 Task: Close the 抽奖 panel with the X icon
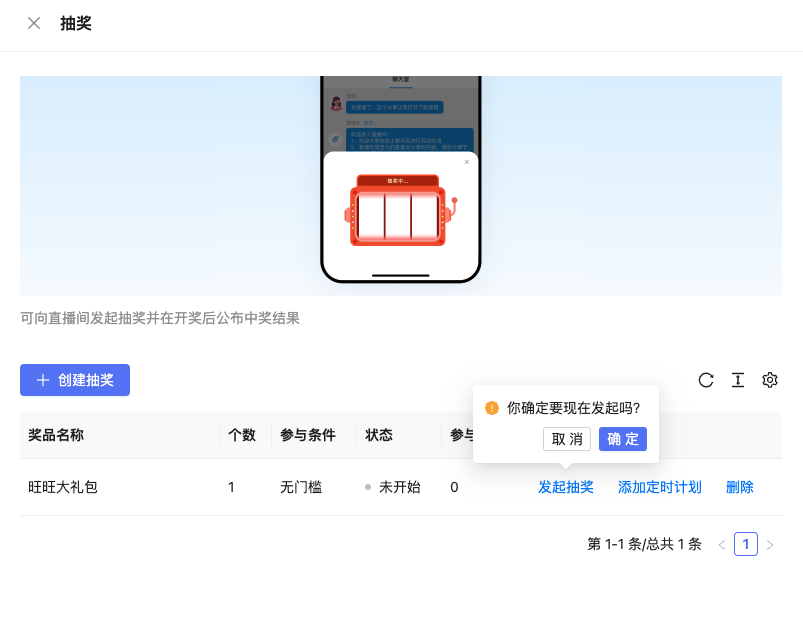pyautogui.click(x=34, y=23)
